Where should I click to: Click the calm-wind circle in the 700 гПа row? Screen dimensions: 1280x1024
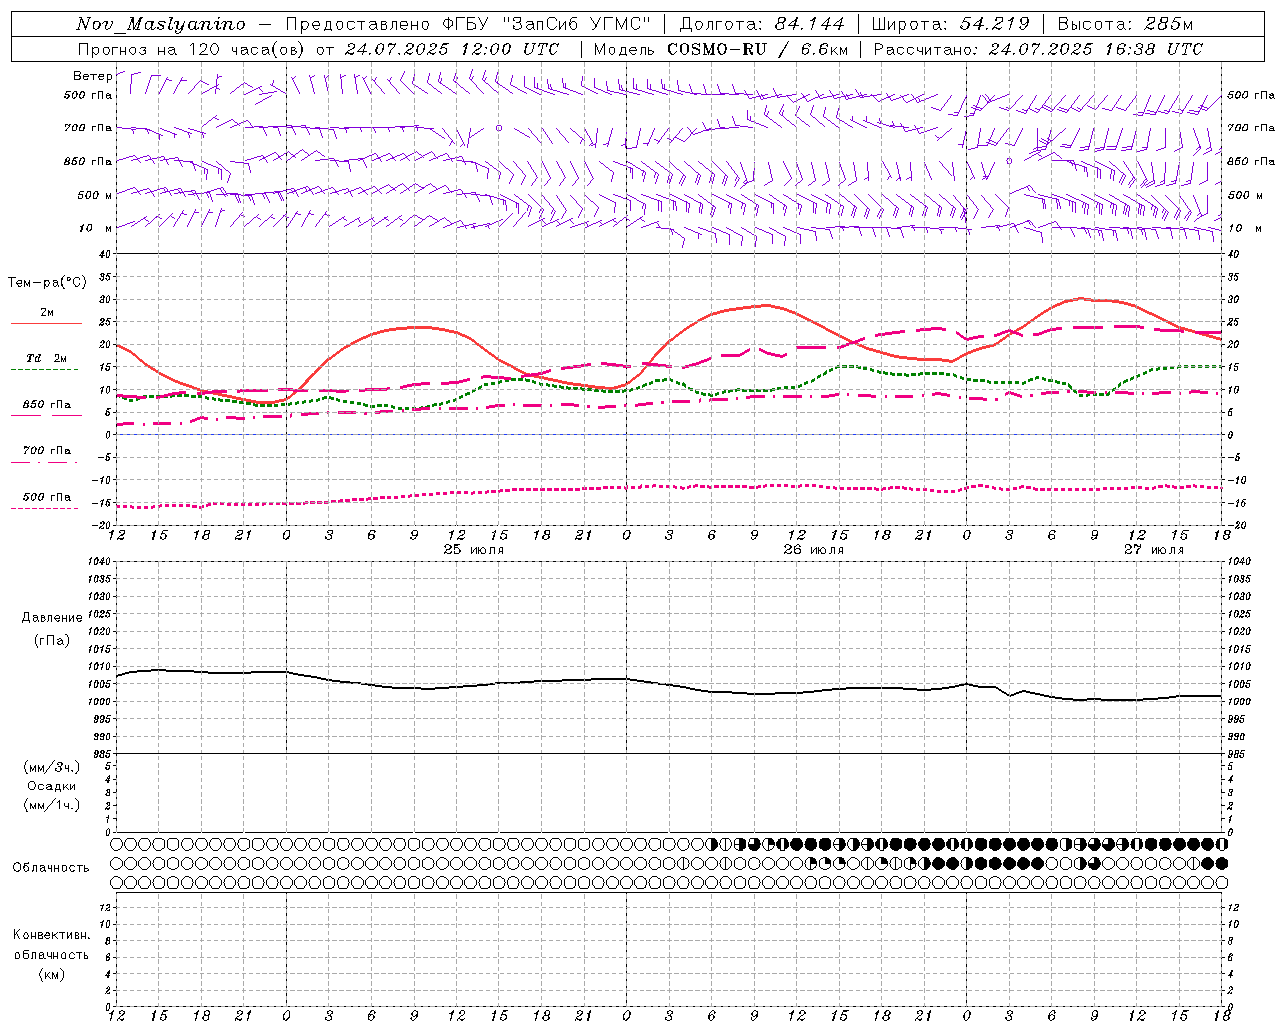498,128
